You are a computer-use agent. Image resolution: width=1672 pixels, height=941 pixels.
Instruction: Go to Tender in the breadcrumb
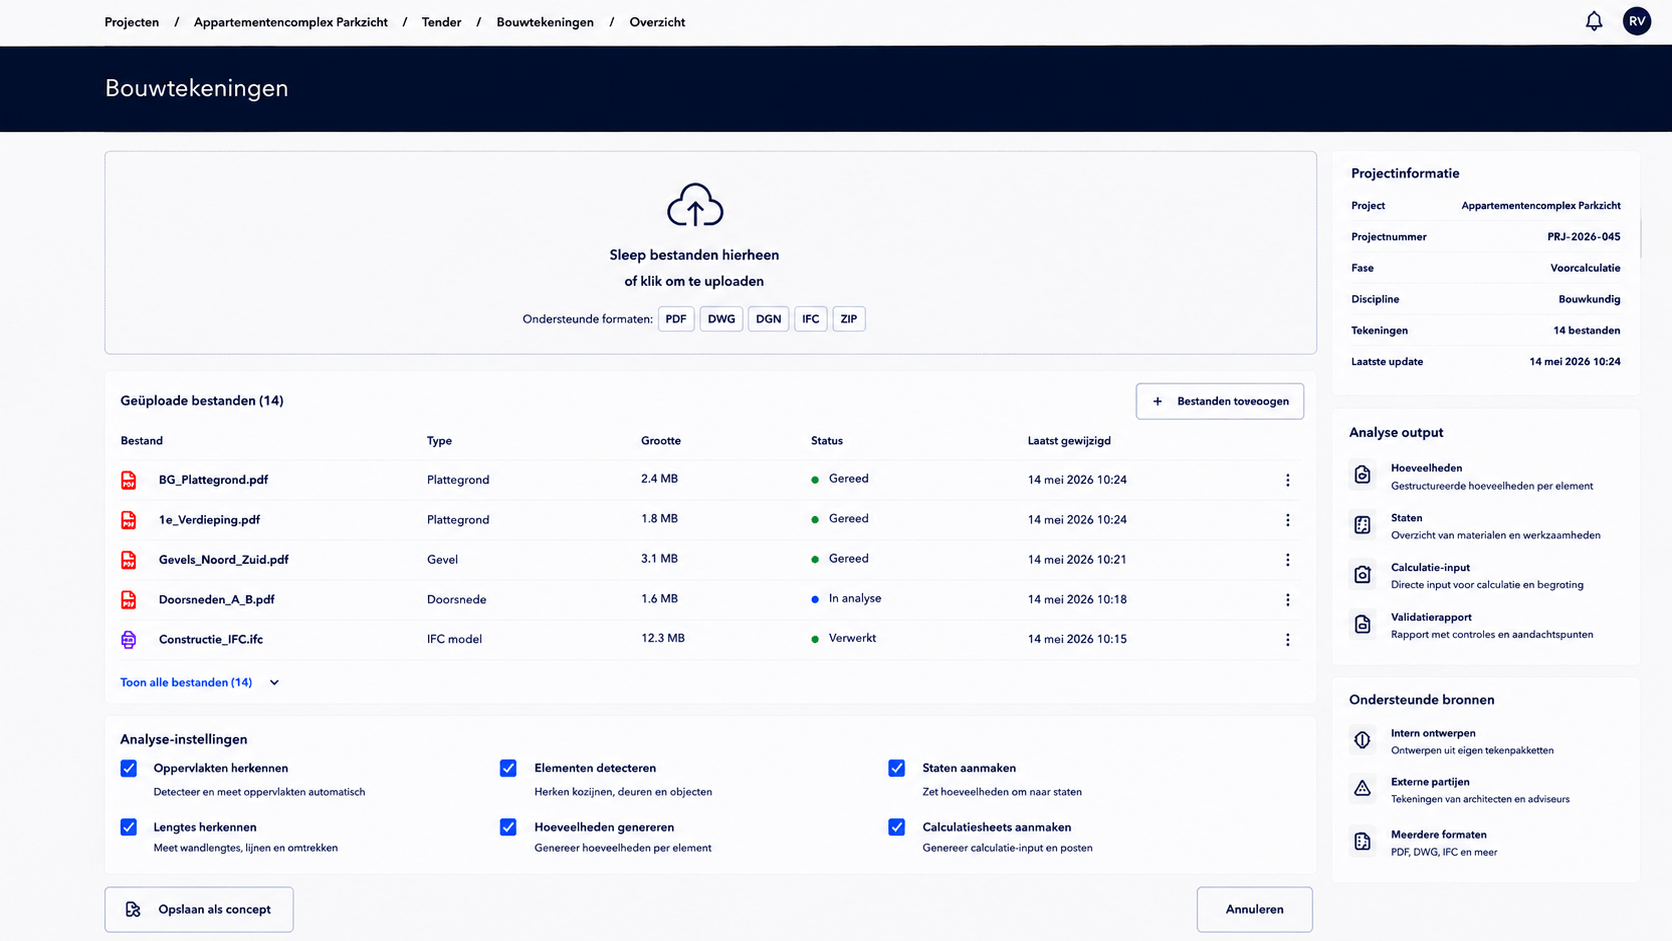pyautogui.click(x=441, y=22)
